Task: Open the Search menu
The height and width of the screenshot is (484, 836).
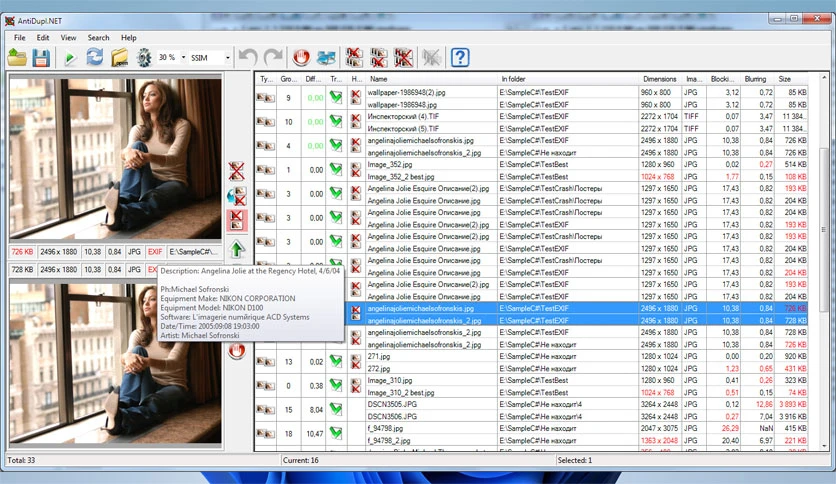Action: pyautogui.click(x=98, y=38)
